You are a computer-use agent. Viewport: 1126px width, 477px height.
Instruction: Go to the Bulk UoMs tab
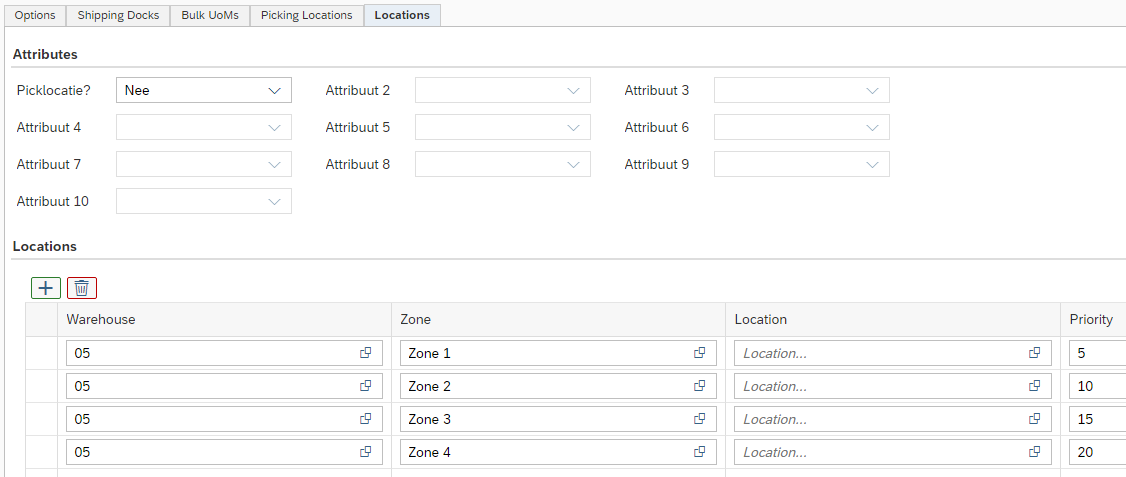point(210,15)
